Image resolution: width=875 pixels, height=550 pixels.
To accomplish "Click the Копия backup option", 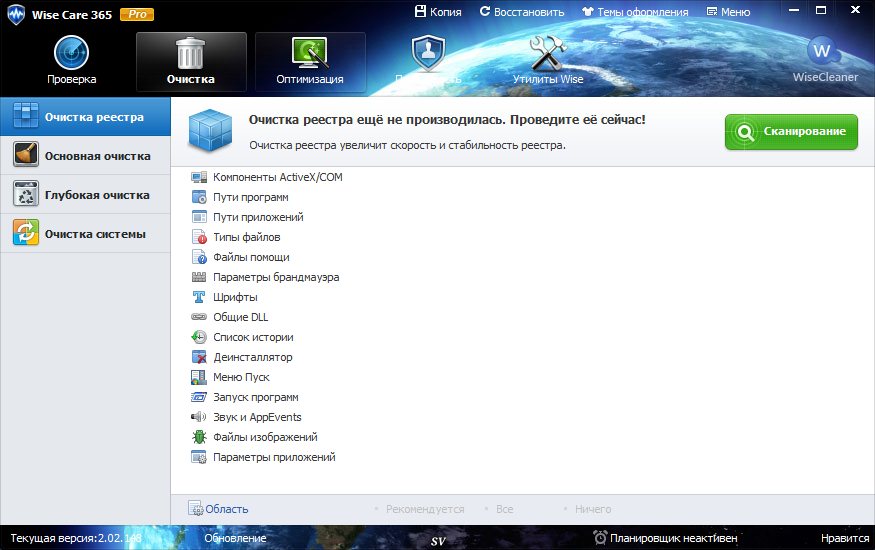I will pyautogui.click(x=437, y=12).
